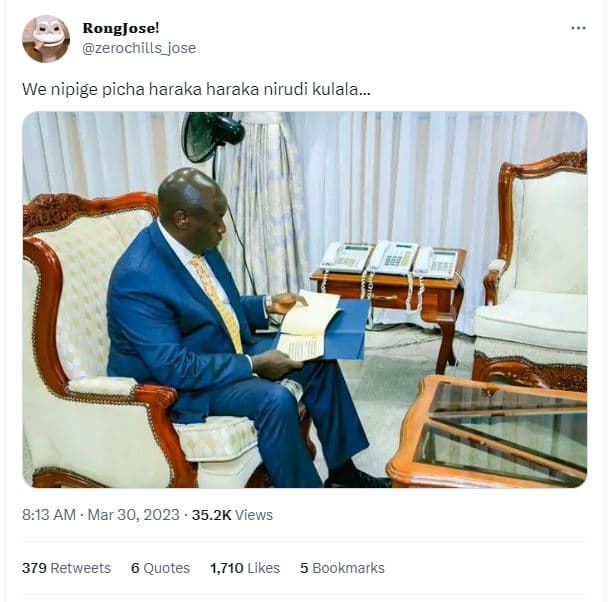The width and height of the screenshot is (611, 602).
Task: Open the 8:13 AM timestamp link
Action: coord(49,515)
